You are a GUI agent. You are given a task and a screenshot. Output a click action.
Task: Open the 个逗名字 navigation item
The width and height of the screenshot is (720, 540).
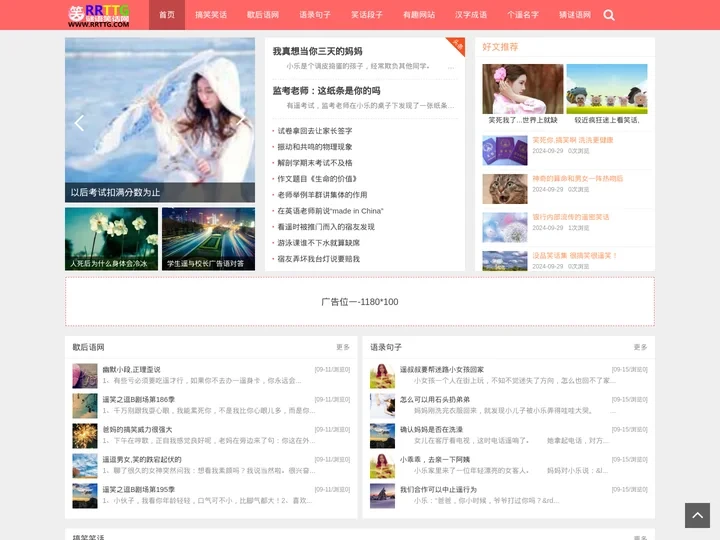click(x=523, y=15)
